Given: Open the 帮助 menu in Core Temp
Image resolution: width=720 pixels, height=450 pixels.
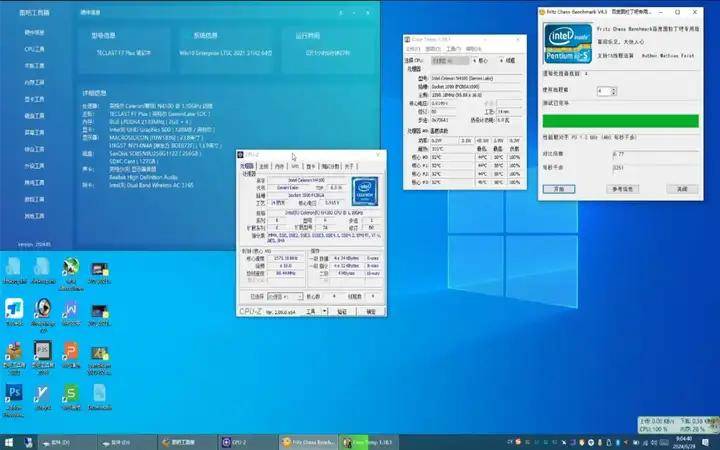Looking at the screenshot, I should coord(473,49).
